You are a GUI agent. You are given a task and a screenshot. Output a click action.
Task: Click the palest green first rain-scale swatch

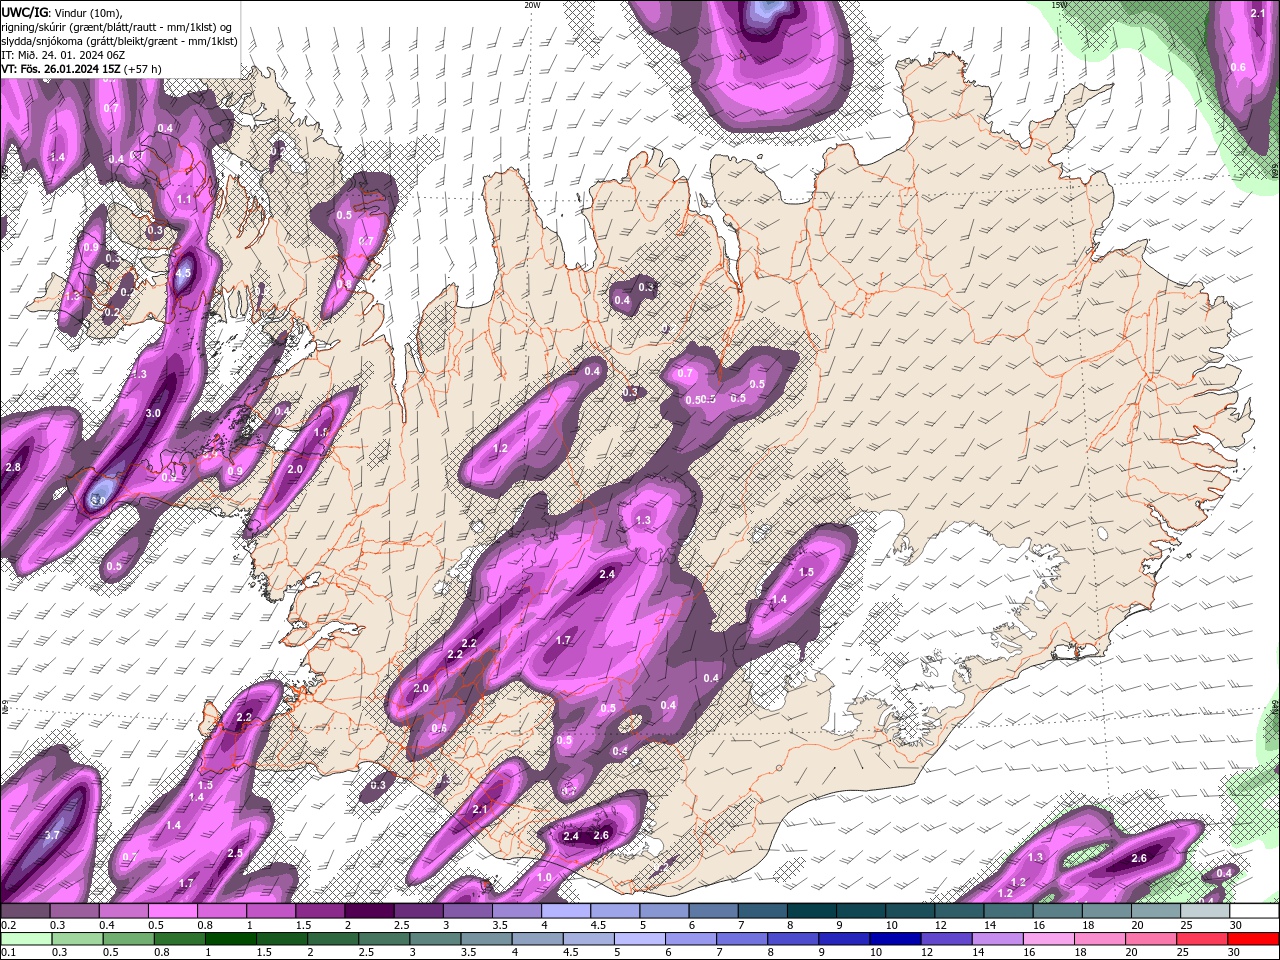pos(25,939)
